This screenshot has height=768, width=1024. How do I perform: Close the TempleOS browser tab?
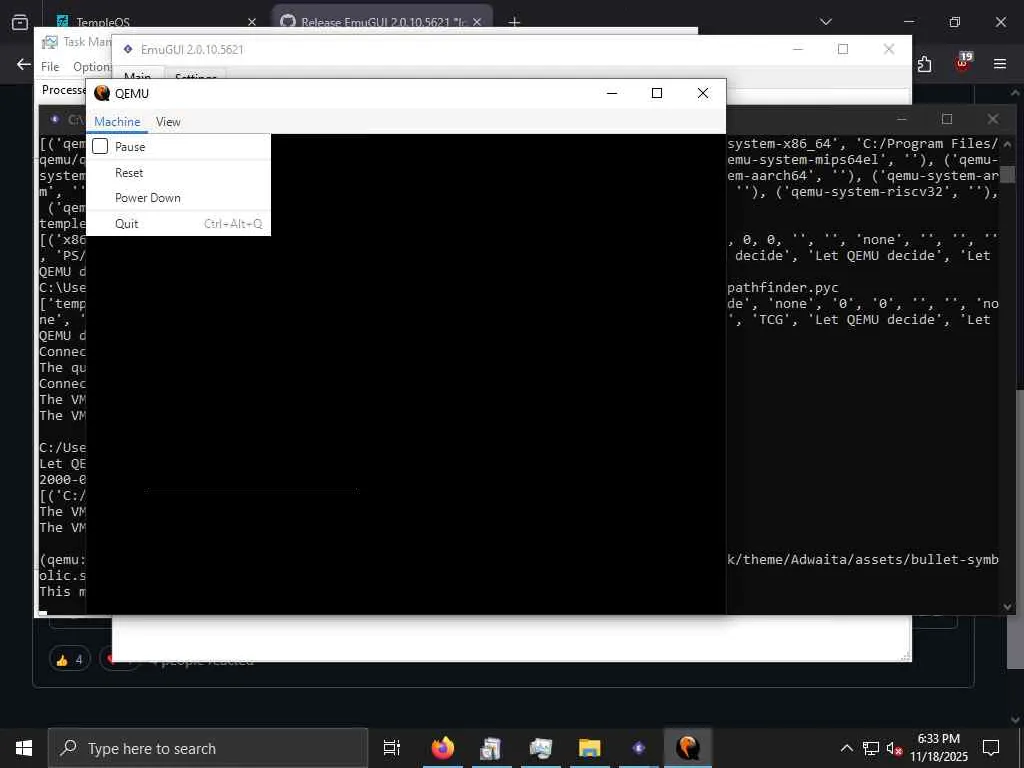[252, 22]
